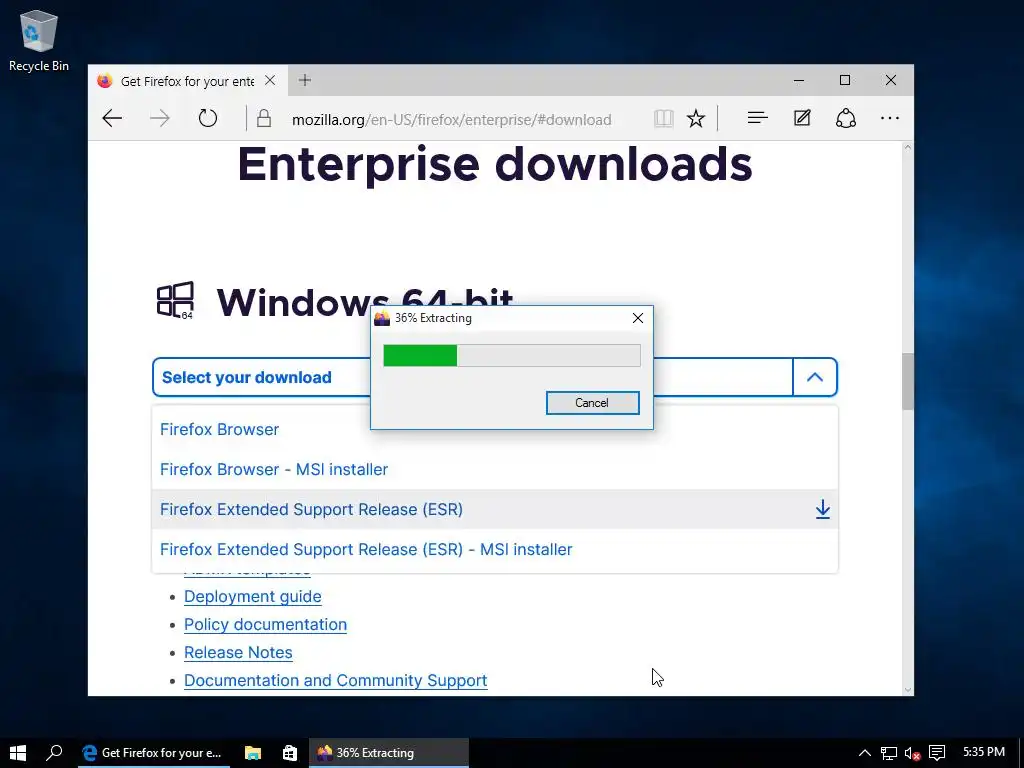This screenshot has width=1024, height=768.
Task: Show hidden system tray icons
Action: pos(865,753)
